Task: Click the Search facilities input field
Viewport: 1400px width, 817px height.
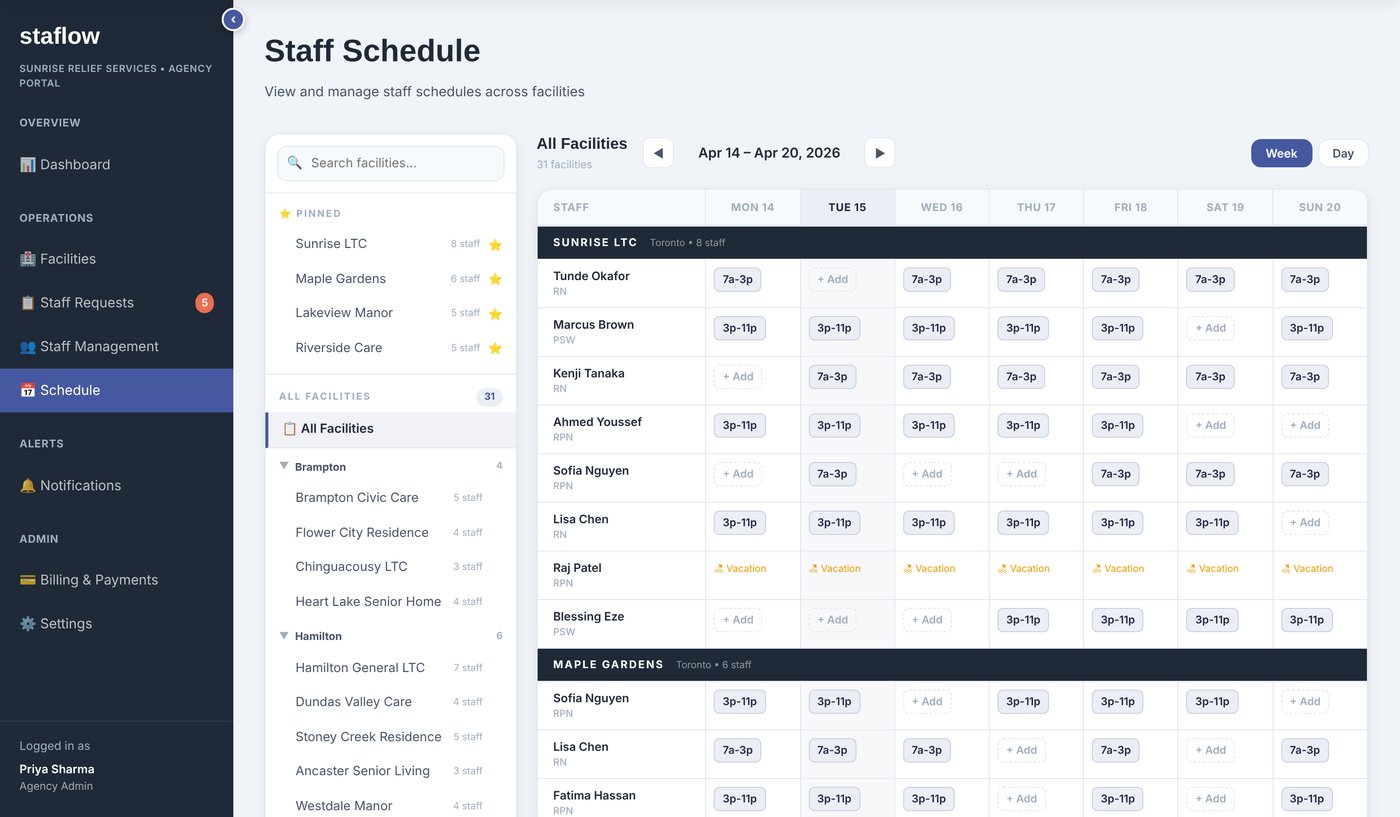Action: point(391,163)
